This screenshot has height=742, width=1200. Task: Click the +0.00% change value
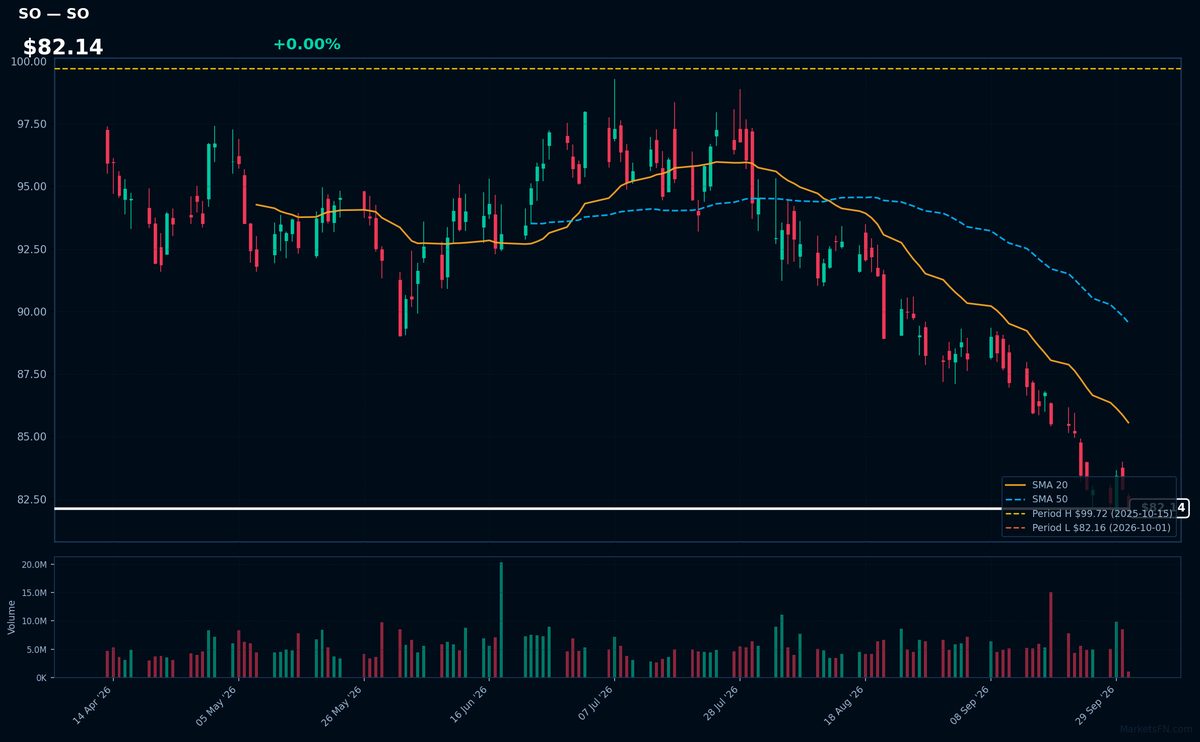[x=306, y=44]
